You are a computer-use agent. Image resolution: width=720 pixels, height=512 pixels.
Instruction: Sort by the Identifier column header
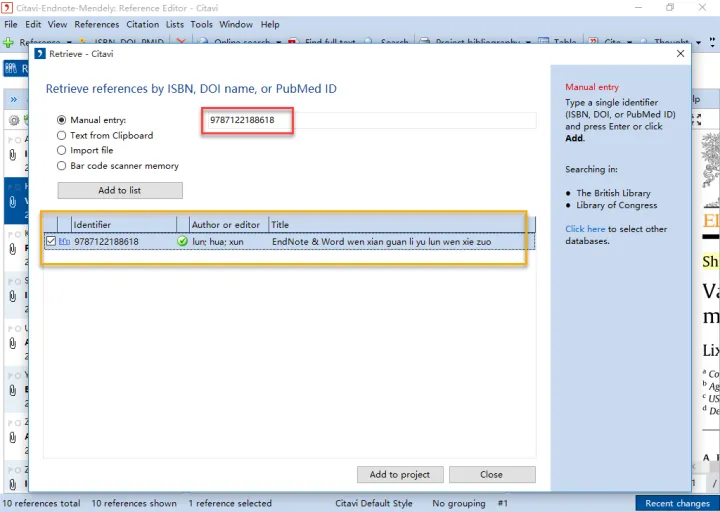[x=124, y=225]
